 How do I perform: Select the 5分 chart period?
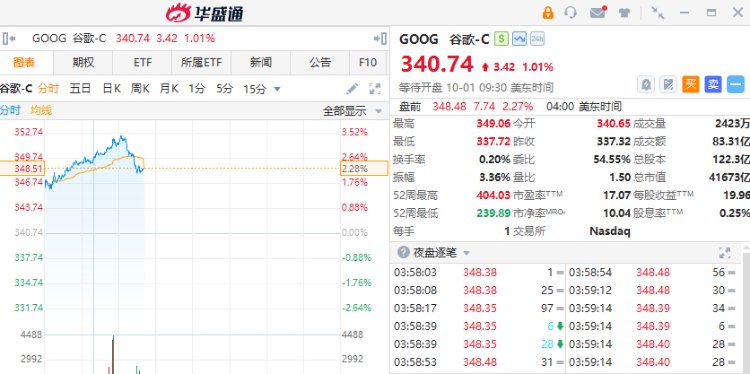point(224,88)
